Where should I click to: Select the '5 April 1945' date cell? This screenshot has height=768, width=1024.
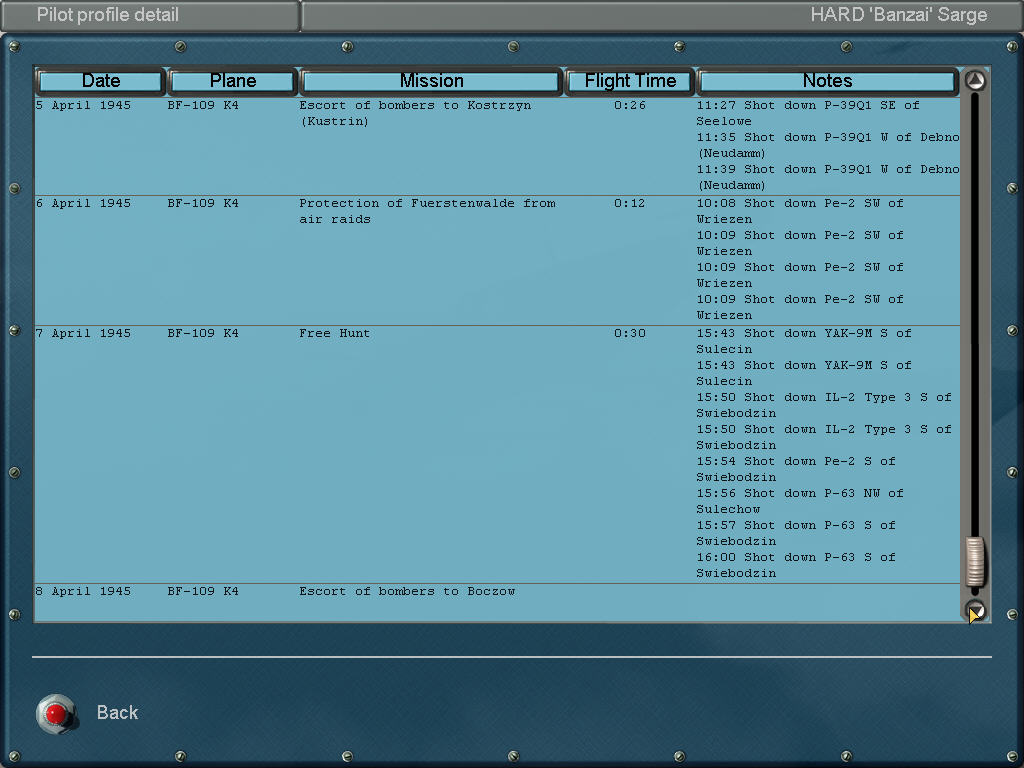point(84,105)
